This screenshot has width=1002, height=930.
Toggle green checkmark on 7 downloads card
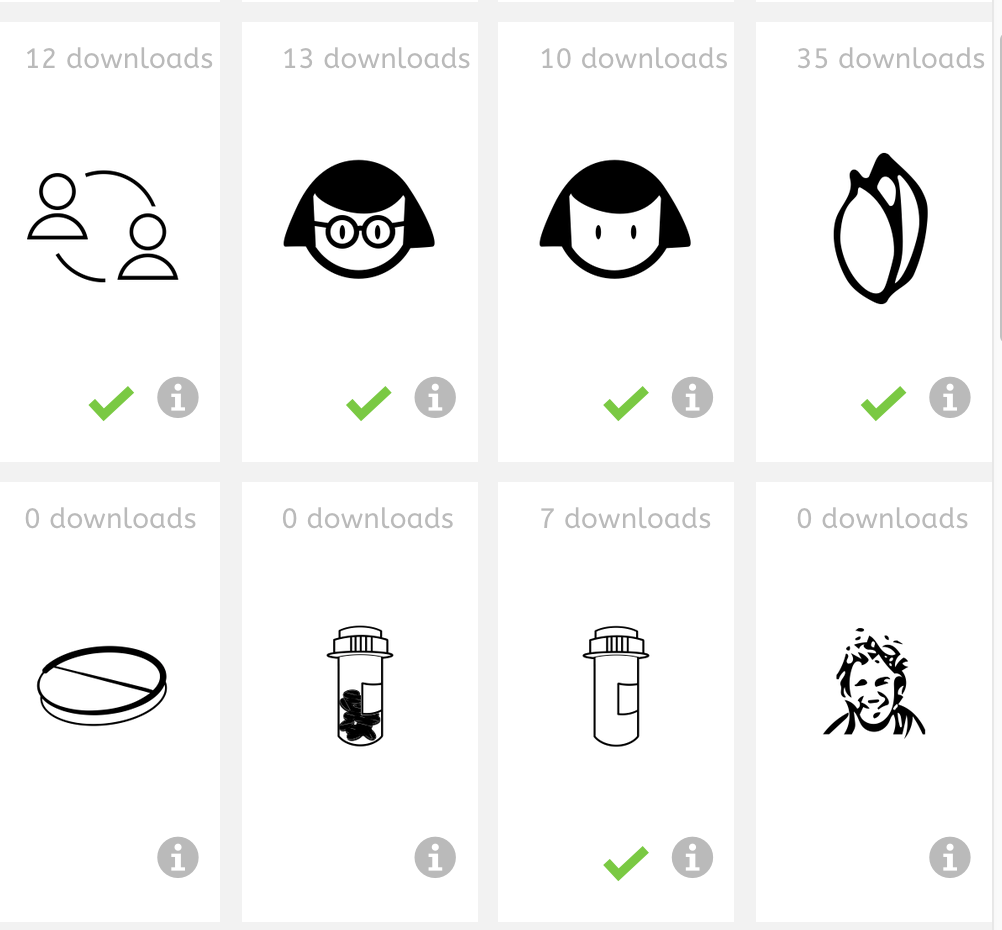[626, 864]
